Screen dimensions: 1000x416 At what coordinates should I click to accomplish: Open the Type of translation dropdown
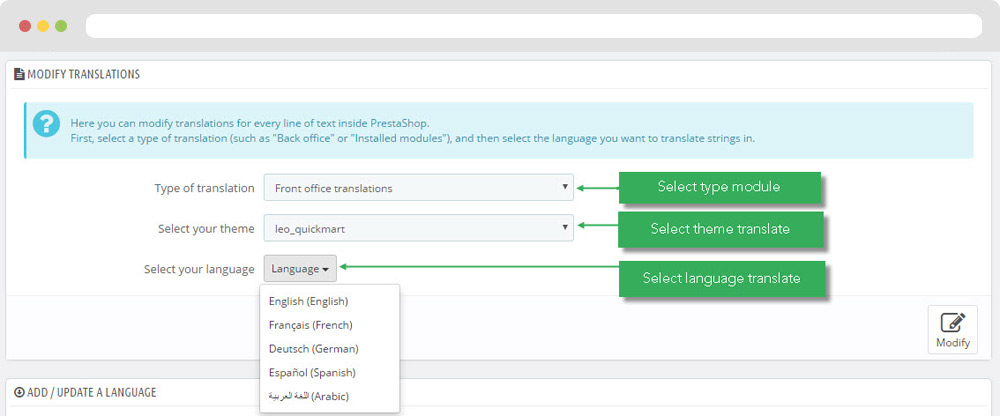tap(418, 188)
